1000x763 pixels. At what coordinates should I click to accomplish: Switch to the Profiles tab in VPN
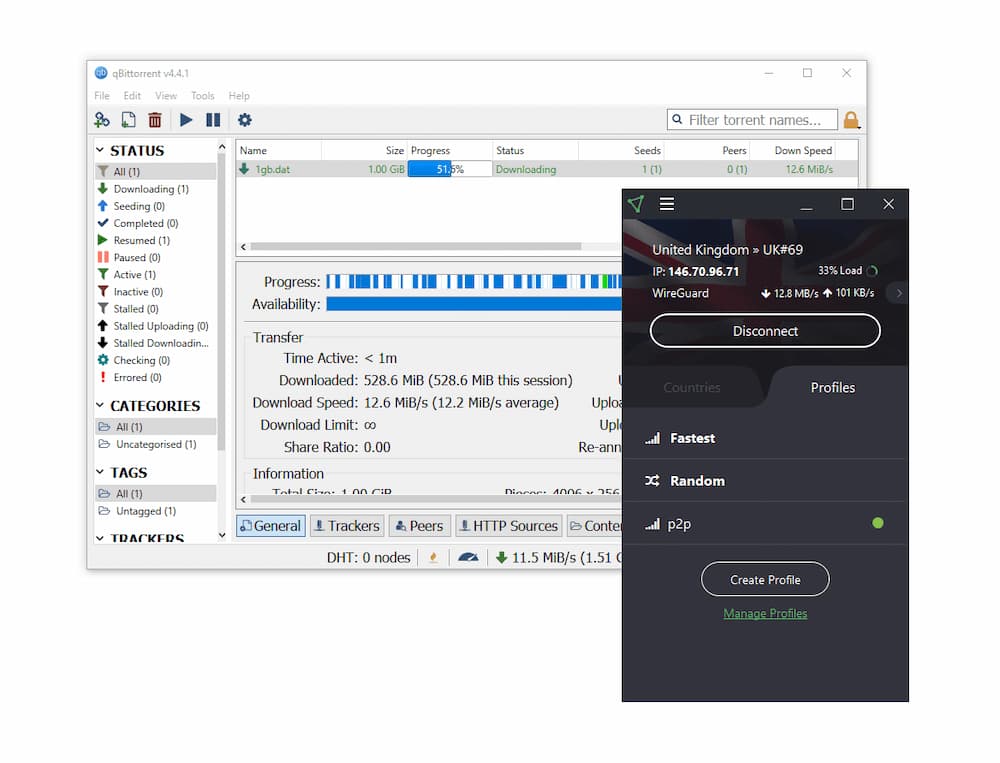833,387
